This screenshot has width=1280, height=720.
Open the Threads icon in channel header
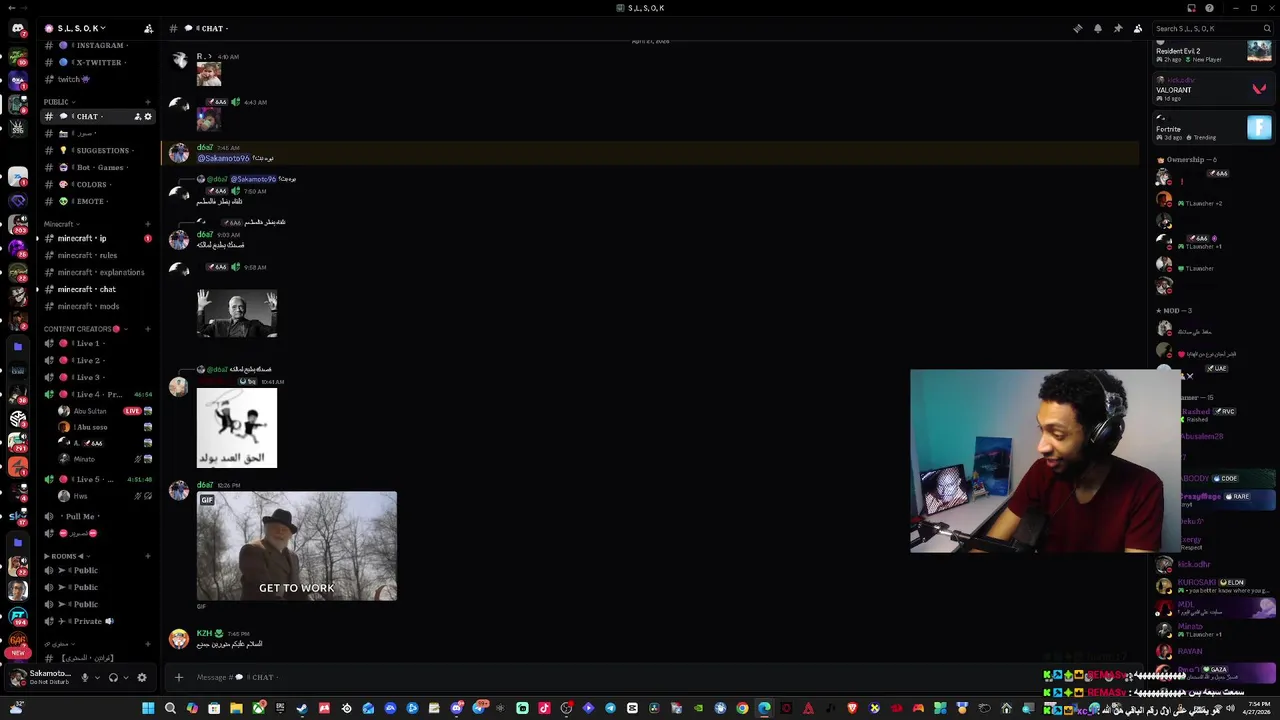point(1077,28)
